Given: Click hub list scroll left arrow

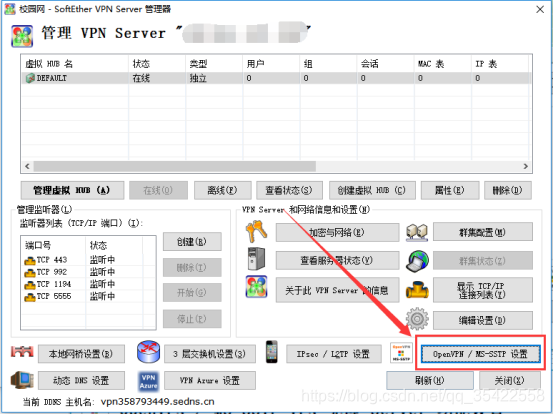Looking at the screenshot, I should point(27,166).
